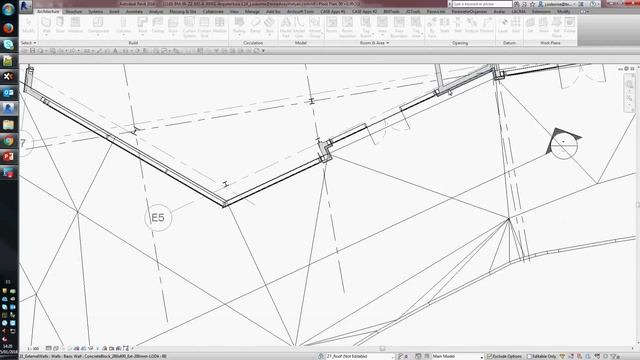Select the opening By Face tool

point(432,27)
